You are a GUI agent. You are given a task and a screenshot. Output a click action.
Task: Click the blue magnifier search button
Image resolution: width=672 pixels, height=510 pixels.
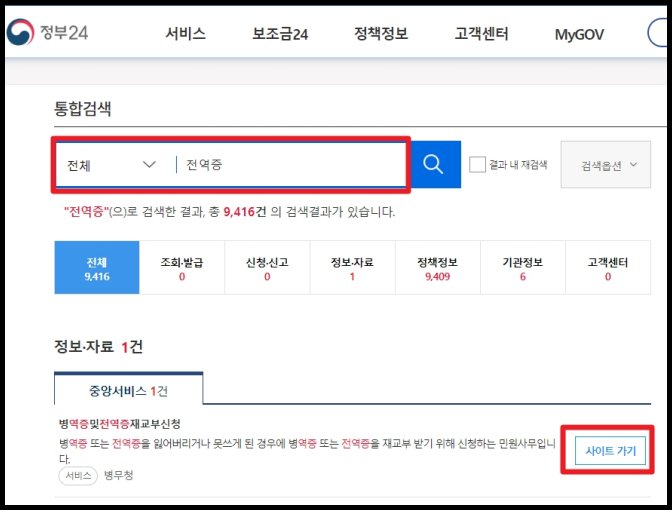[436, 164]
